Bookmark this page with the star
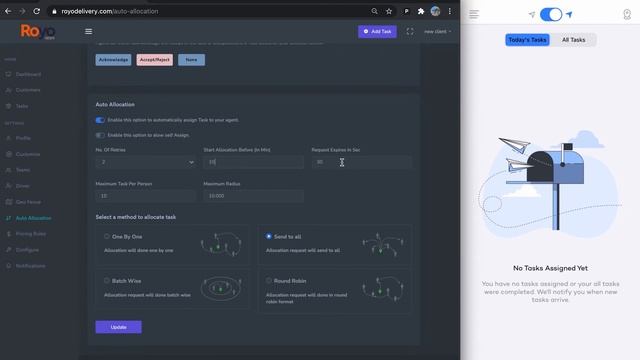This screenshot has width=640, height=360. click(389, 11)
